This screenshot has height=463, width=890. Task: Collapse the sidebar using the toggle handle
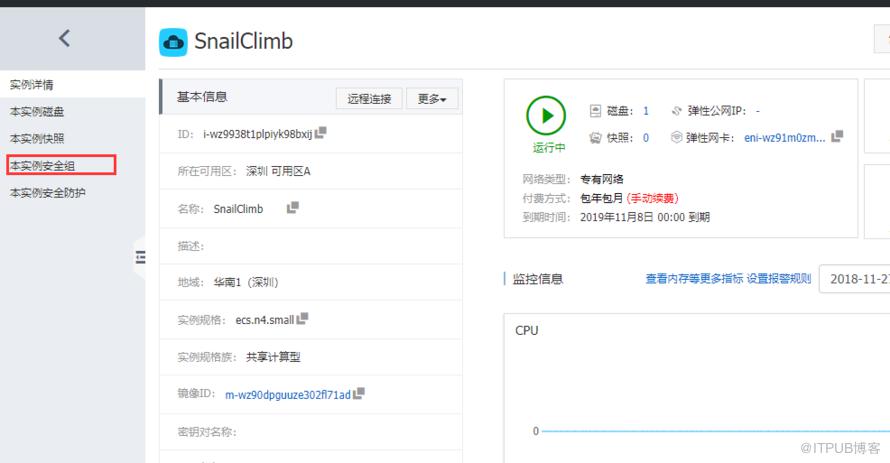pos(140,258)
